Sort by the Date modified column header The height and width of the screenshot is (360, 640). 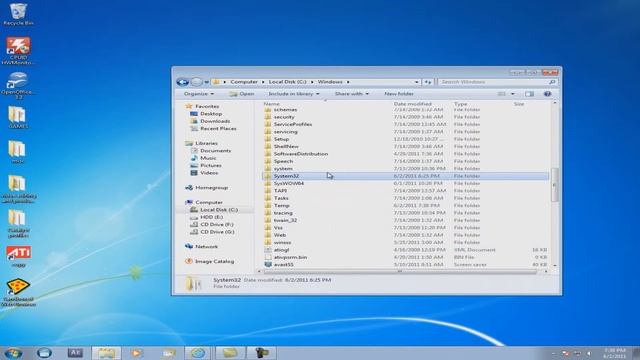[x=412, y=104]
